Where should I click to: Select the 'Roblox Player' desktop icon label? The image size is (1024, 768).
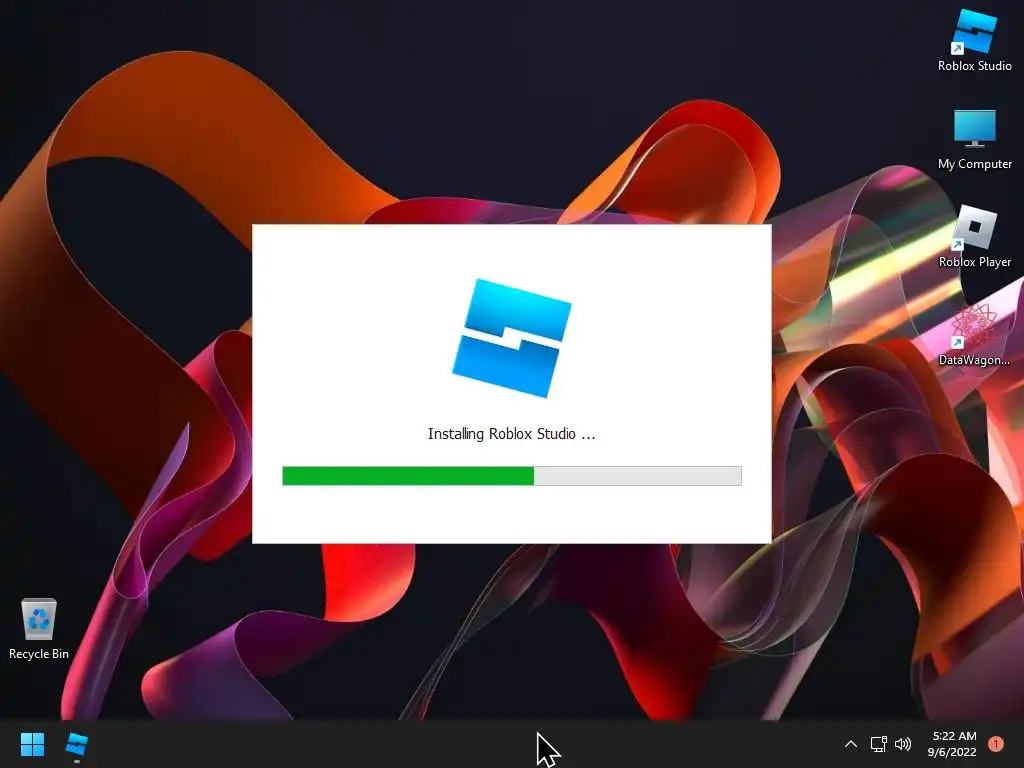974,262
